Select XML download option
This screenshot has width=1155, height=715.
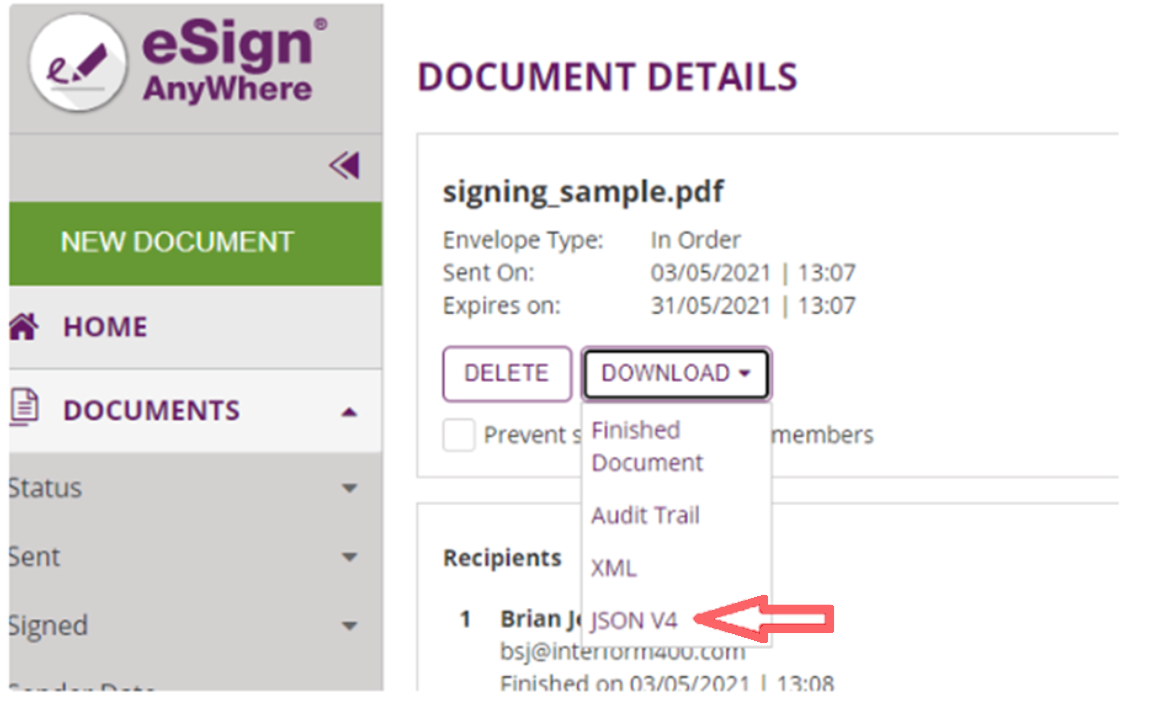pos(614,568)
